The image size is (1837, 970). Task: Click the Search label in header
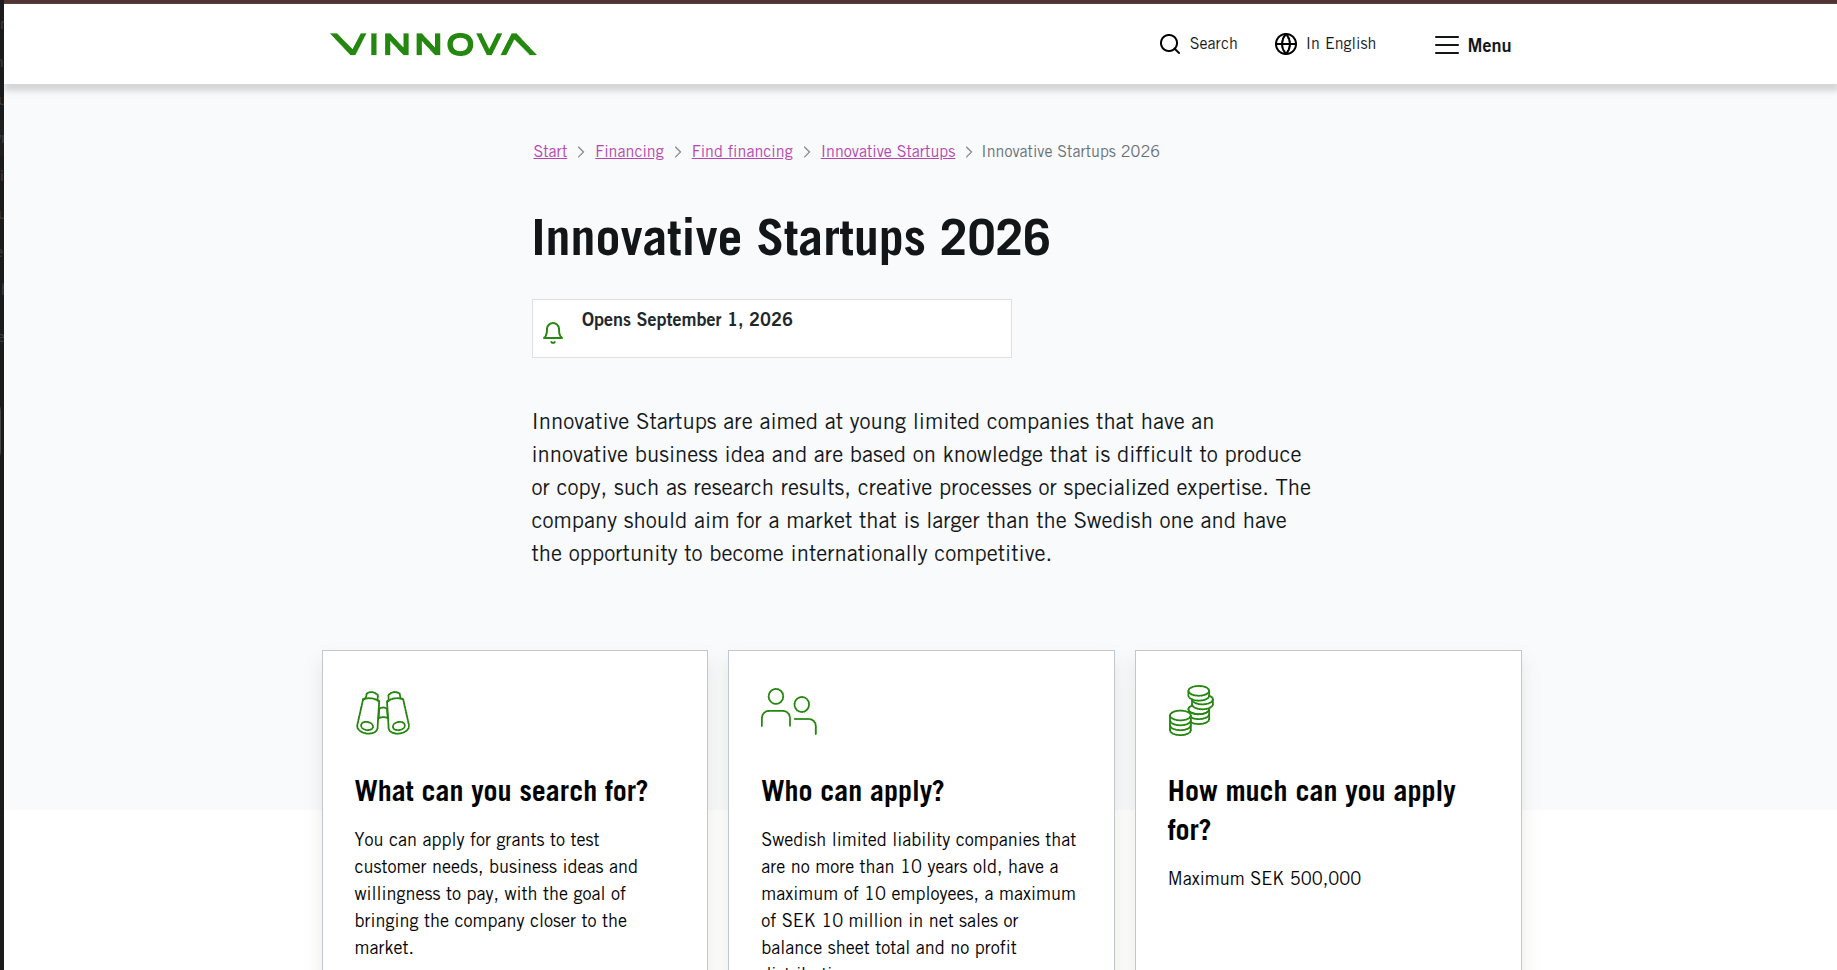click(1213, 44)
